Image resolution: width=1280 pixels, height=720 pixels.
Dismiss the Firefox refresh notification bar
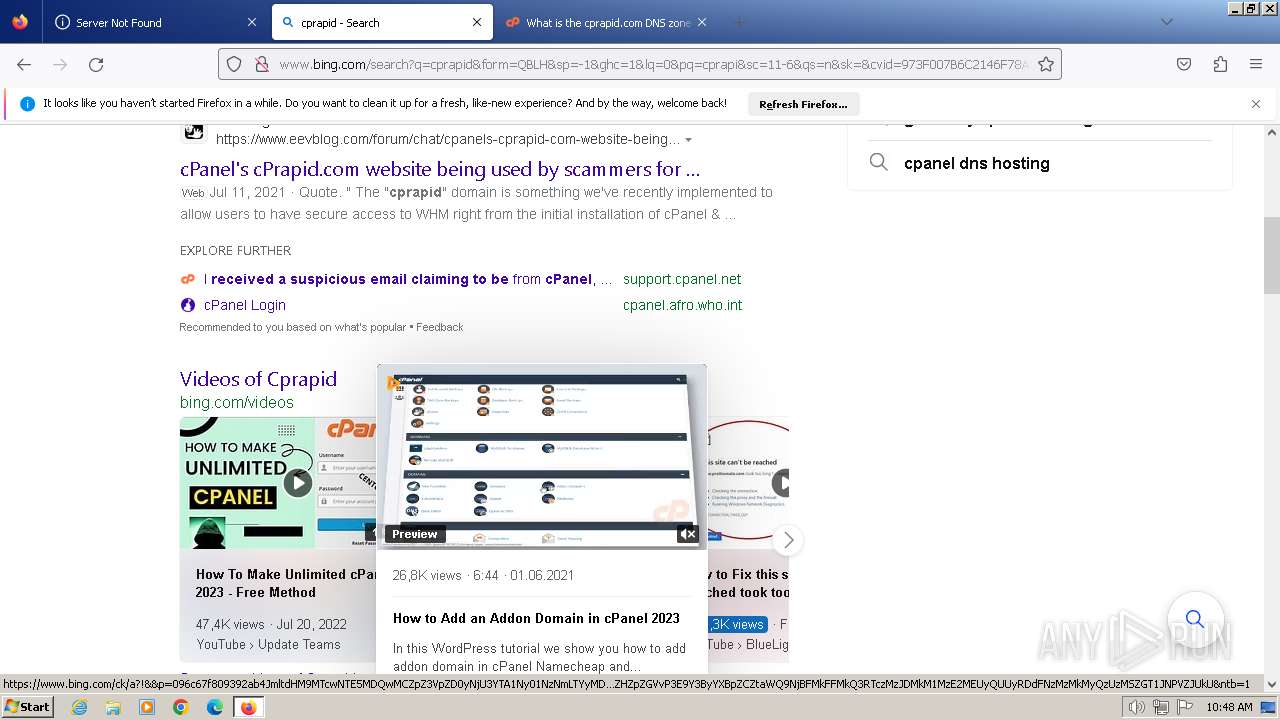(1256, 104)
